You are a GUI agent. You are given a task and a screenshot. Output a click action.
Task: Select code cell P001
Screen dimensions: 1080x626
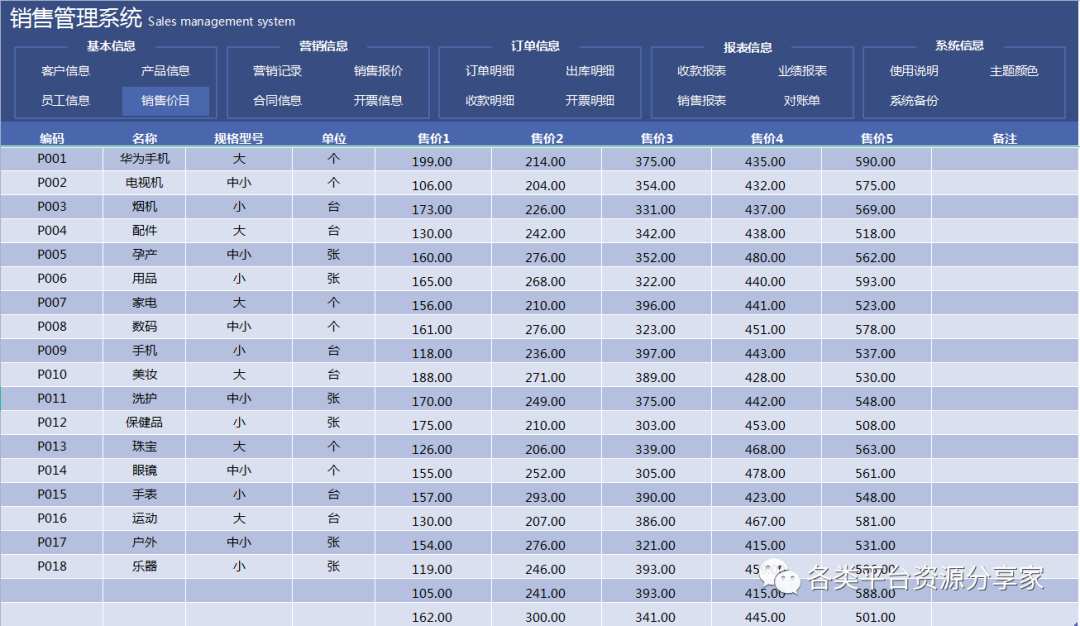(52, 159)
